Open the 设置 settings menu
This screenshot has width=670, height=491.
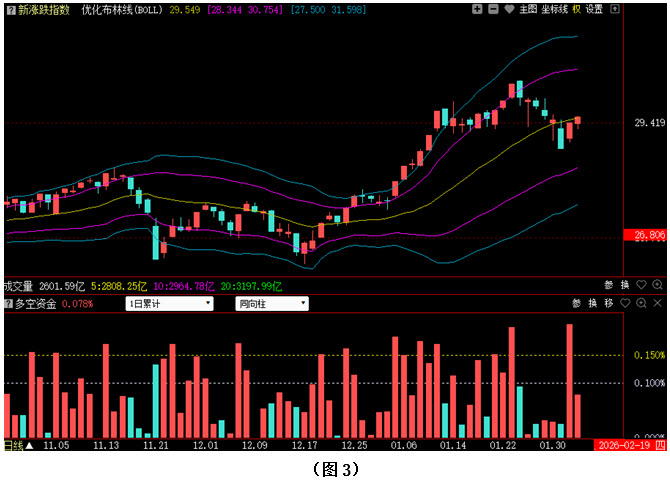click(594, 9)
